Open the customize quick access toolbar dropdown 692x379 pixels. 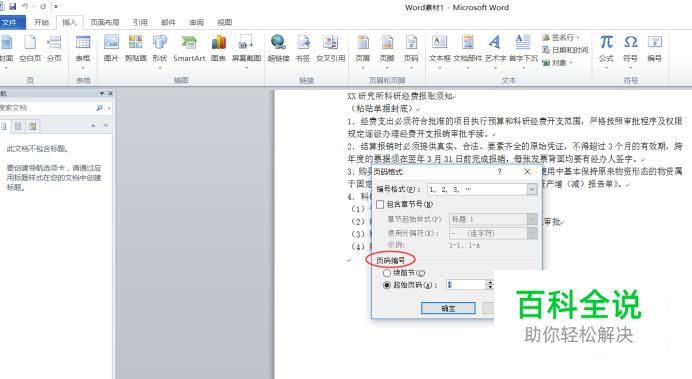(x=56, y=7)
